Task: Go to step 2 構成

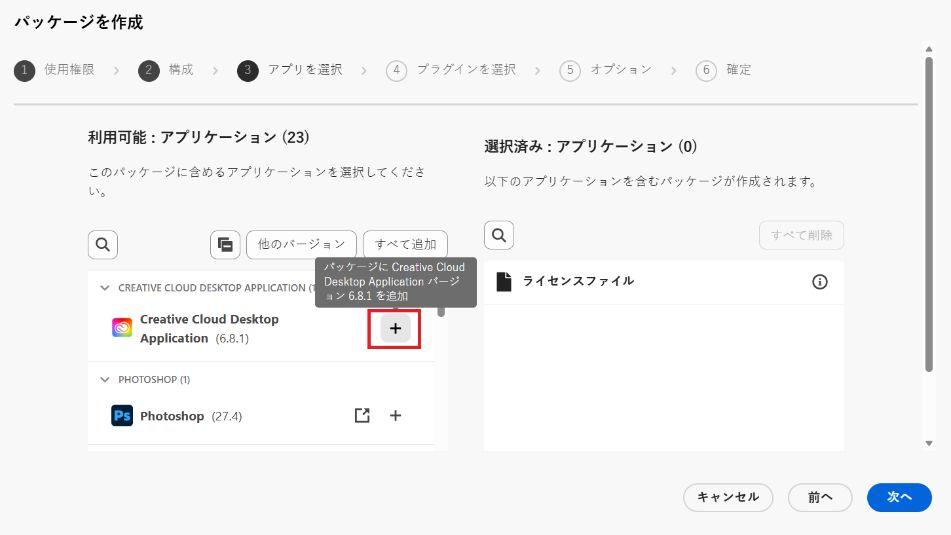Action: (x=166, y=70)
